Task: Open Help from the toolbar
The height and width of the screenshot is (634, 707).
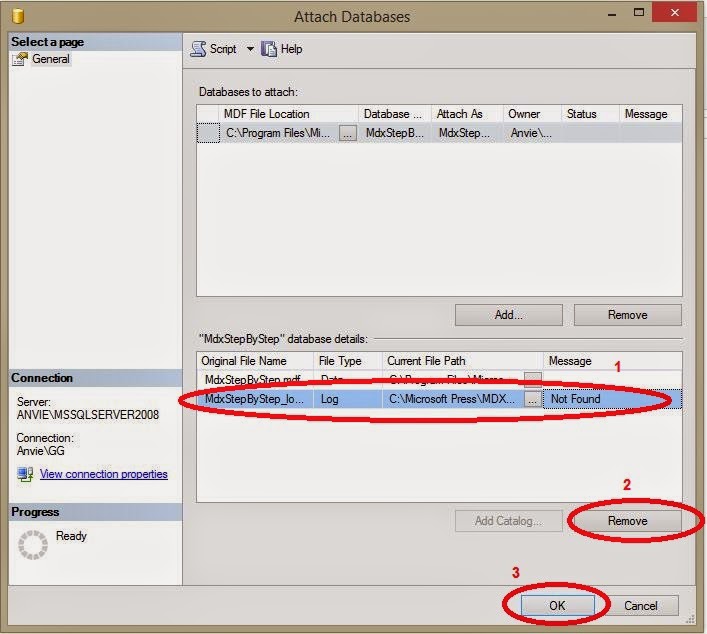Action: 282,49
